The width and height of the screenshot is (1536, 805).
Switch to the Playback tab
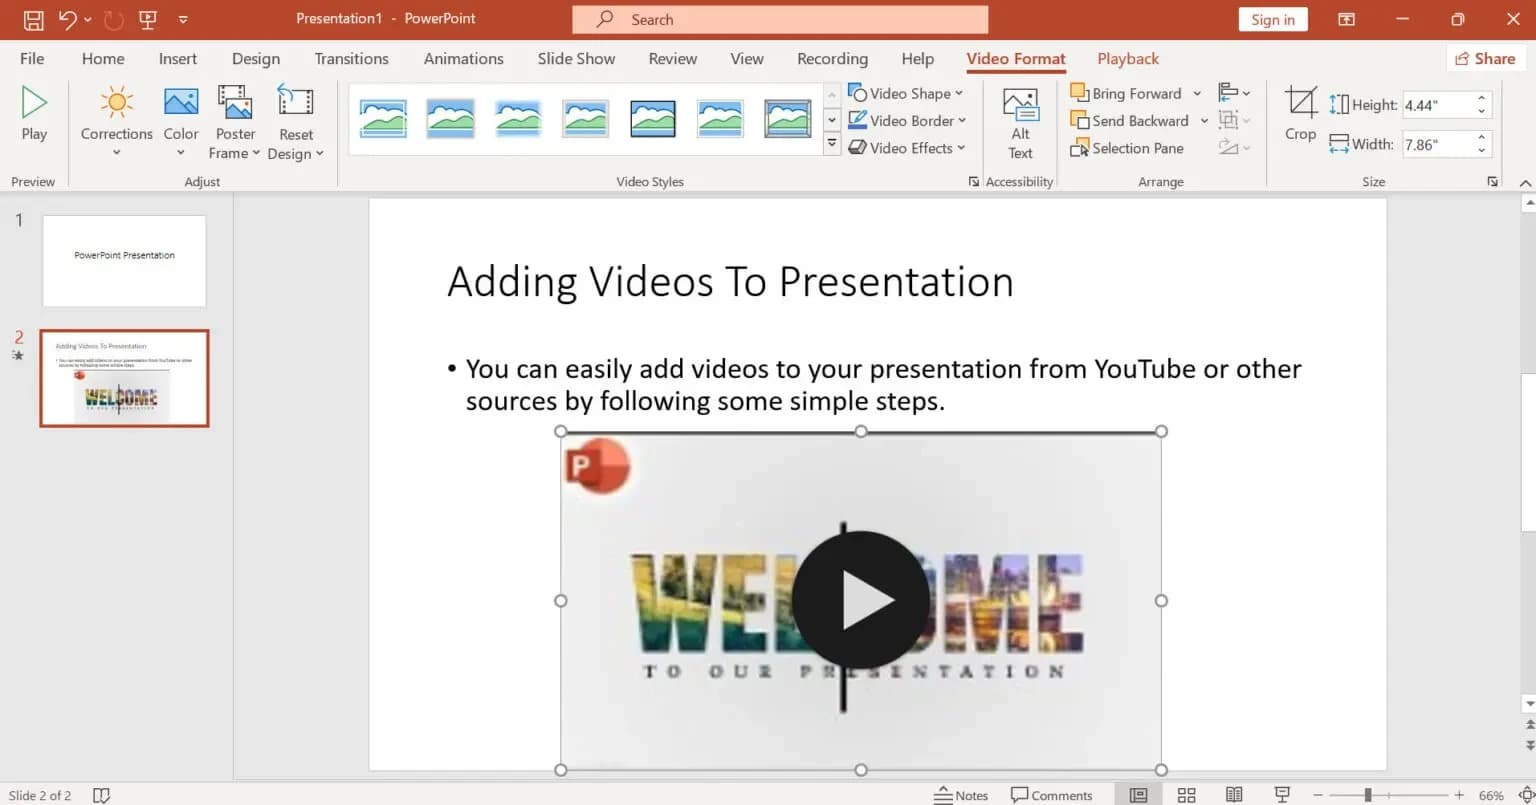(x=1128, y=58)
